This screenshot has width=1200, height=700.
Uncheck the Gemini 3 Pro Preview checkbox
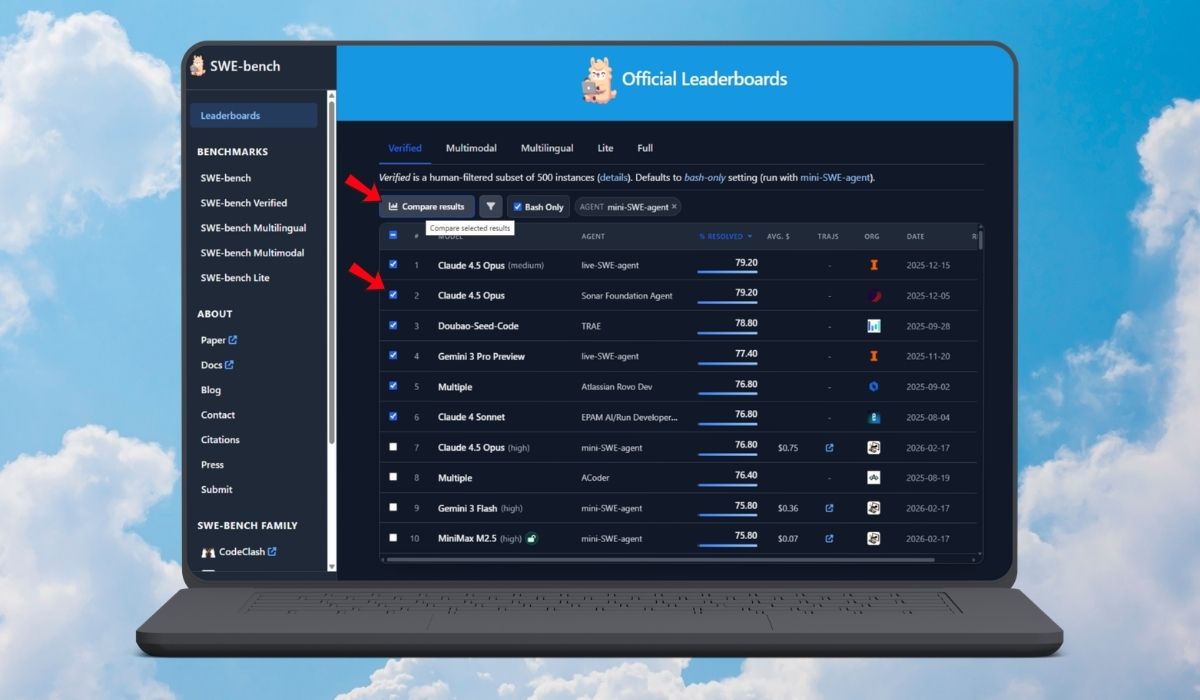[393, 355]
